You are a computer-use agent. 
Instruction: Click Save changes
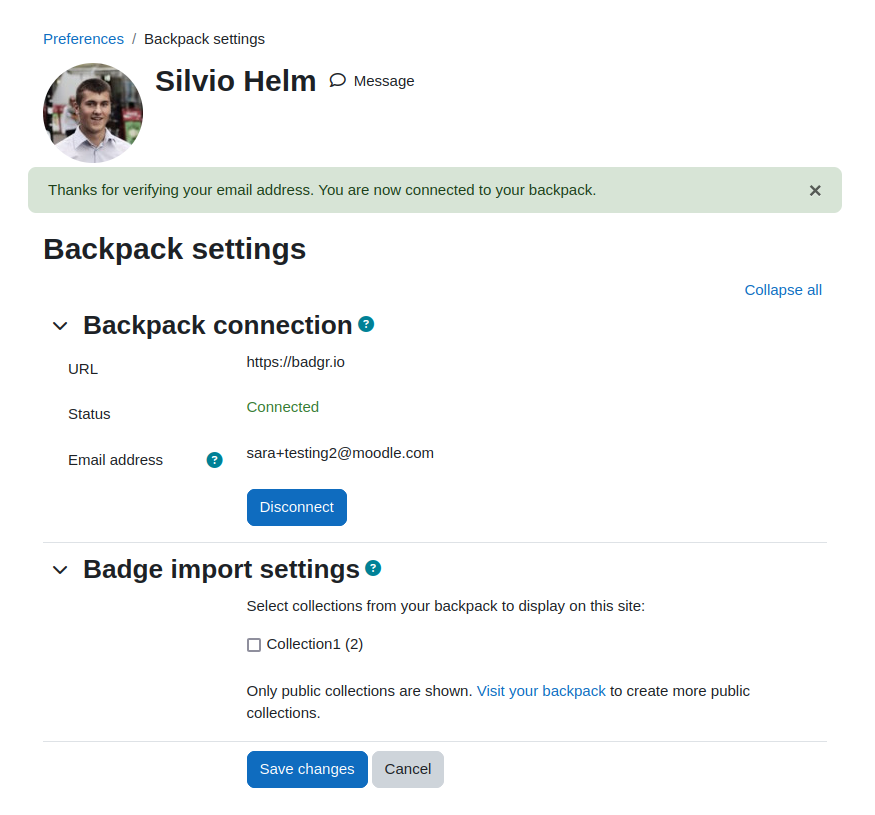tap(307, 769)
